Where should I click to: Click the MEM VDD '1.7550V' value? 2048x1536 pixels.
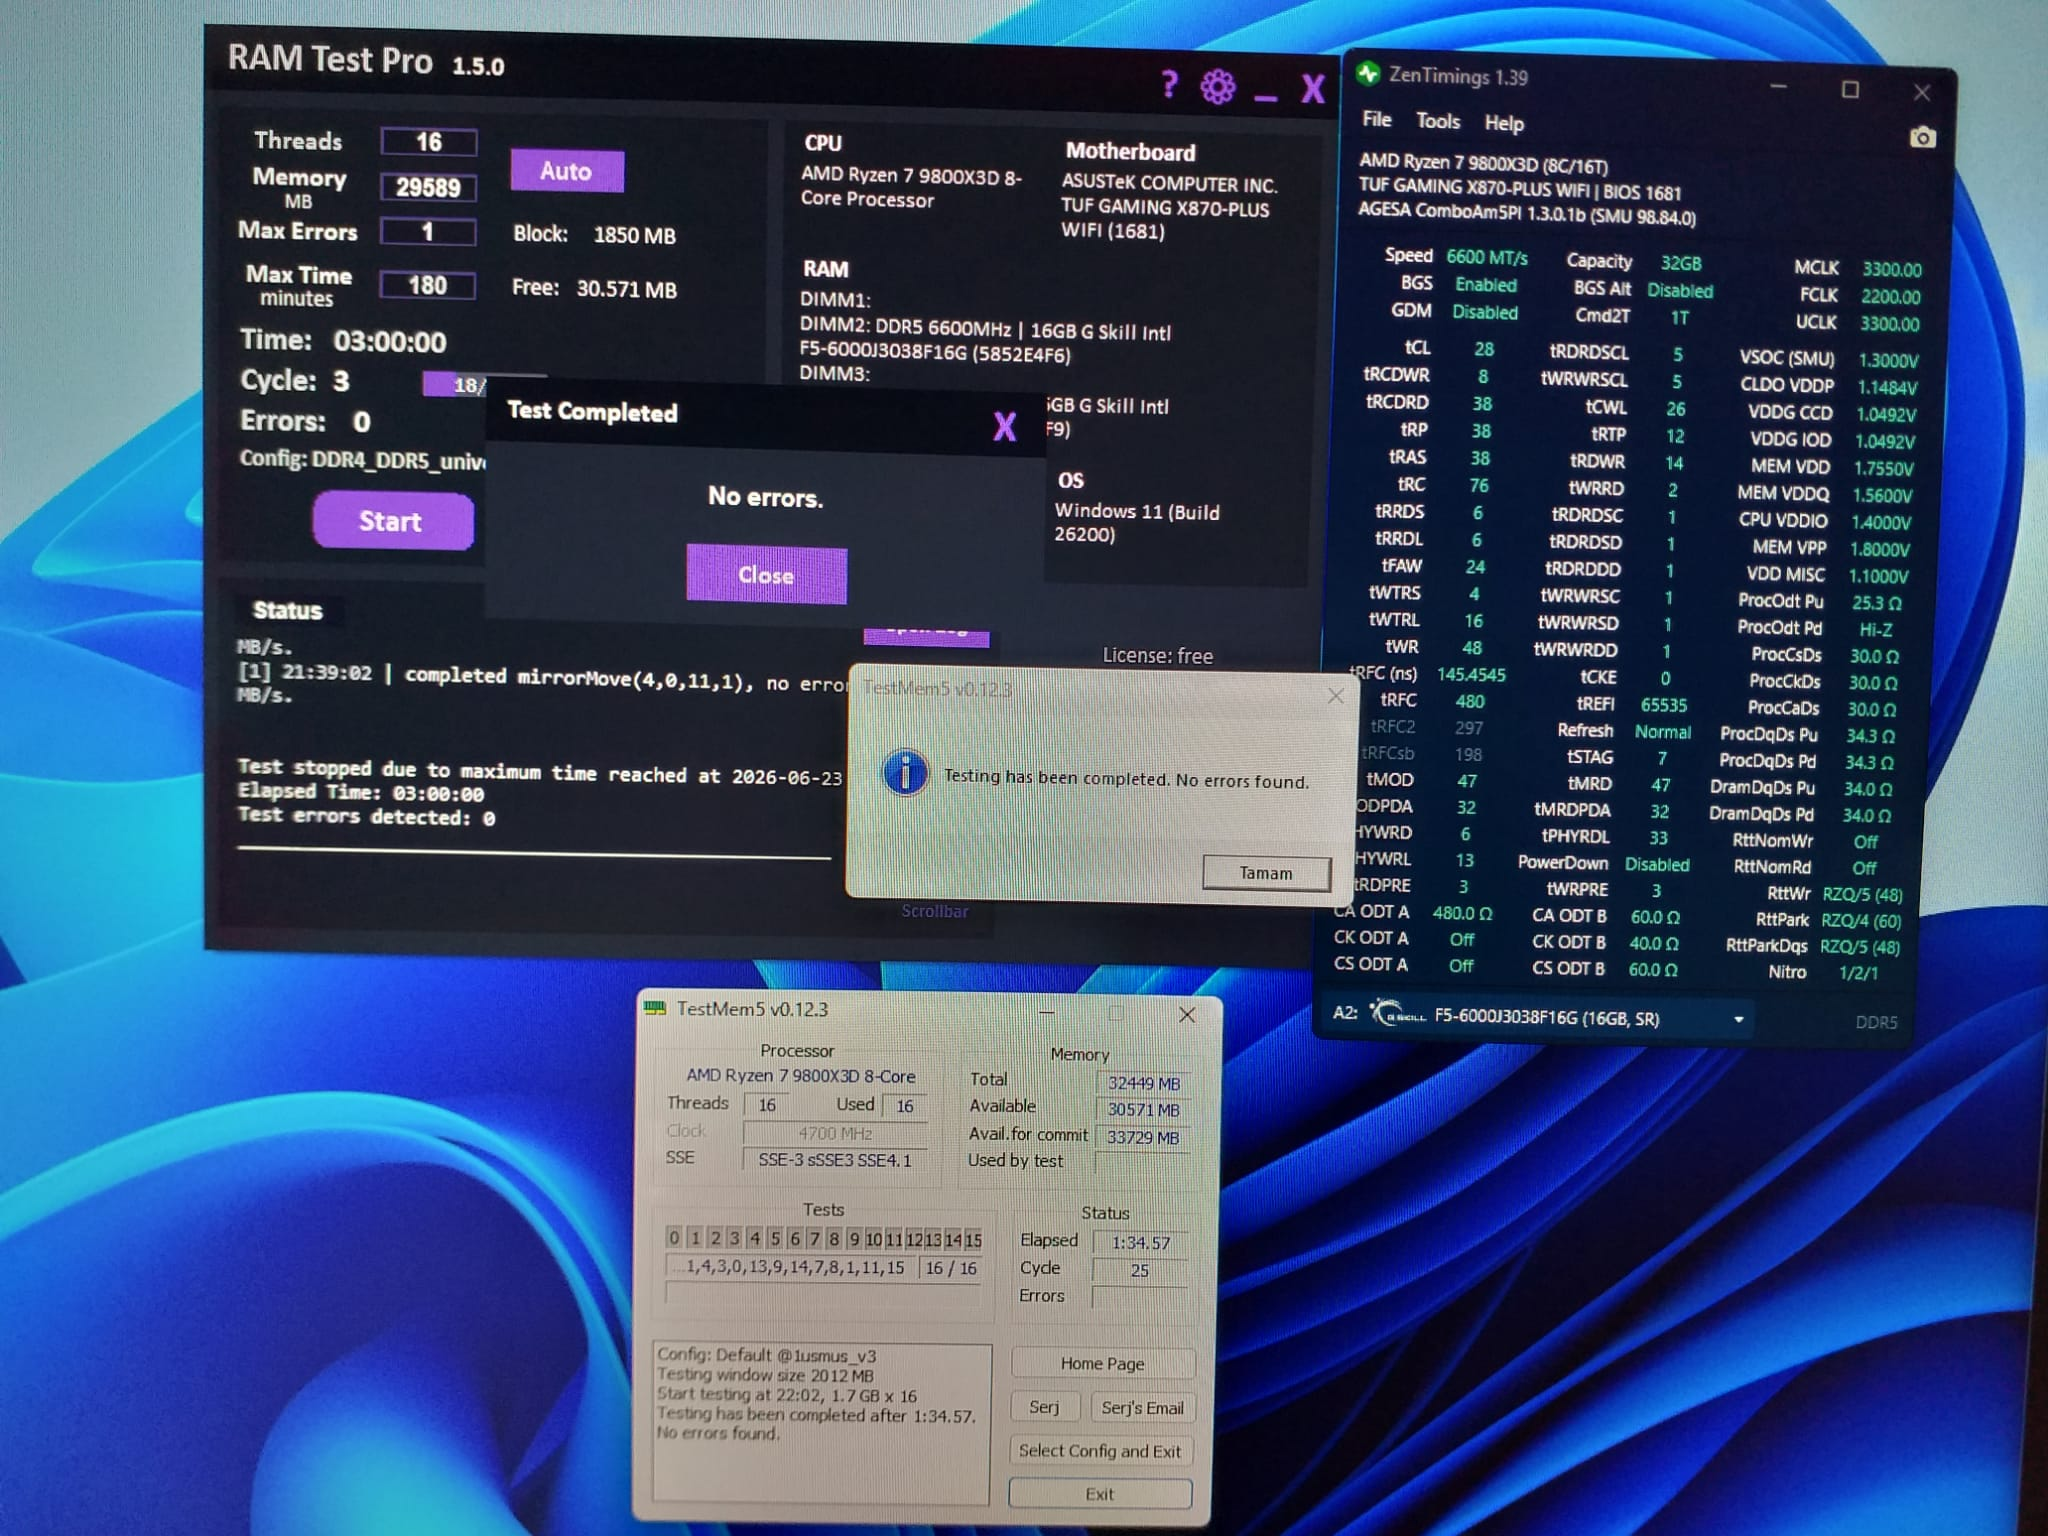1884,468
